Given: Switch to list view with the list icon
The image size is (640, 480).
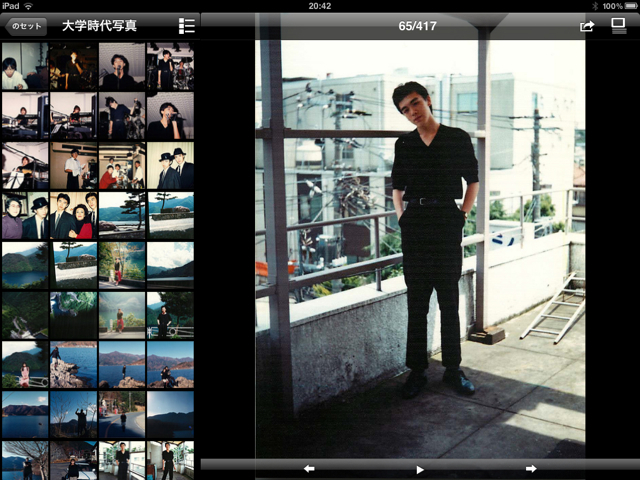Looking at the screenshot, I should 187,26.
